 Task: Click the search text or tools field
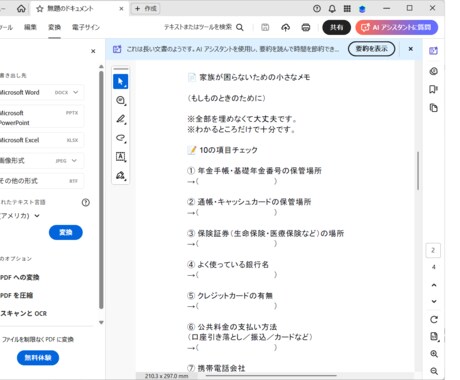(x=198, y=27)
